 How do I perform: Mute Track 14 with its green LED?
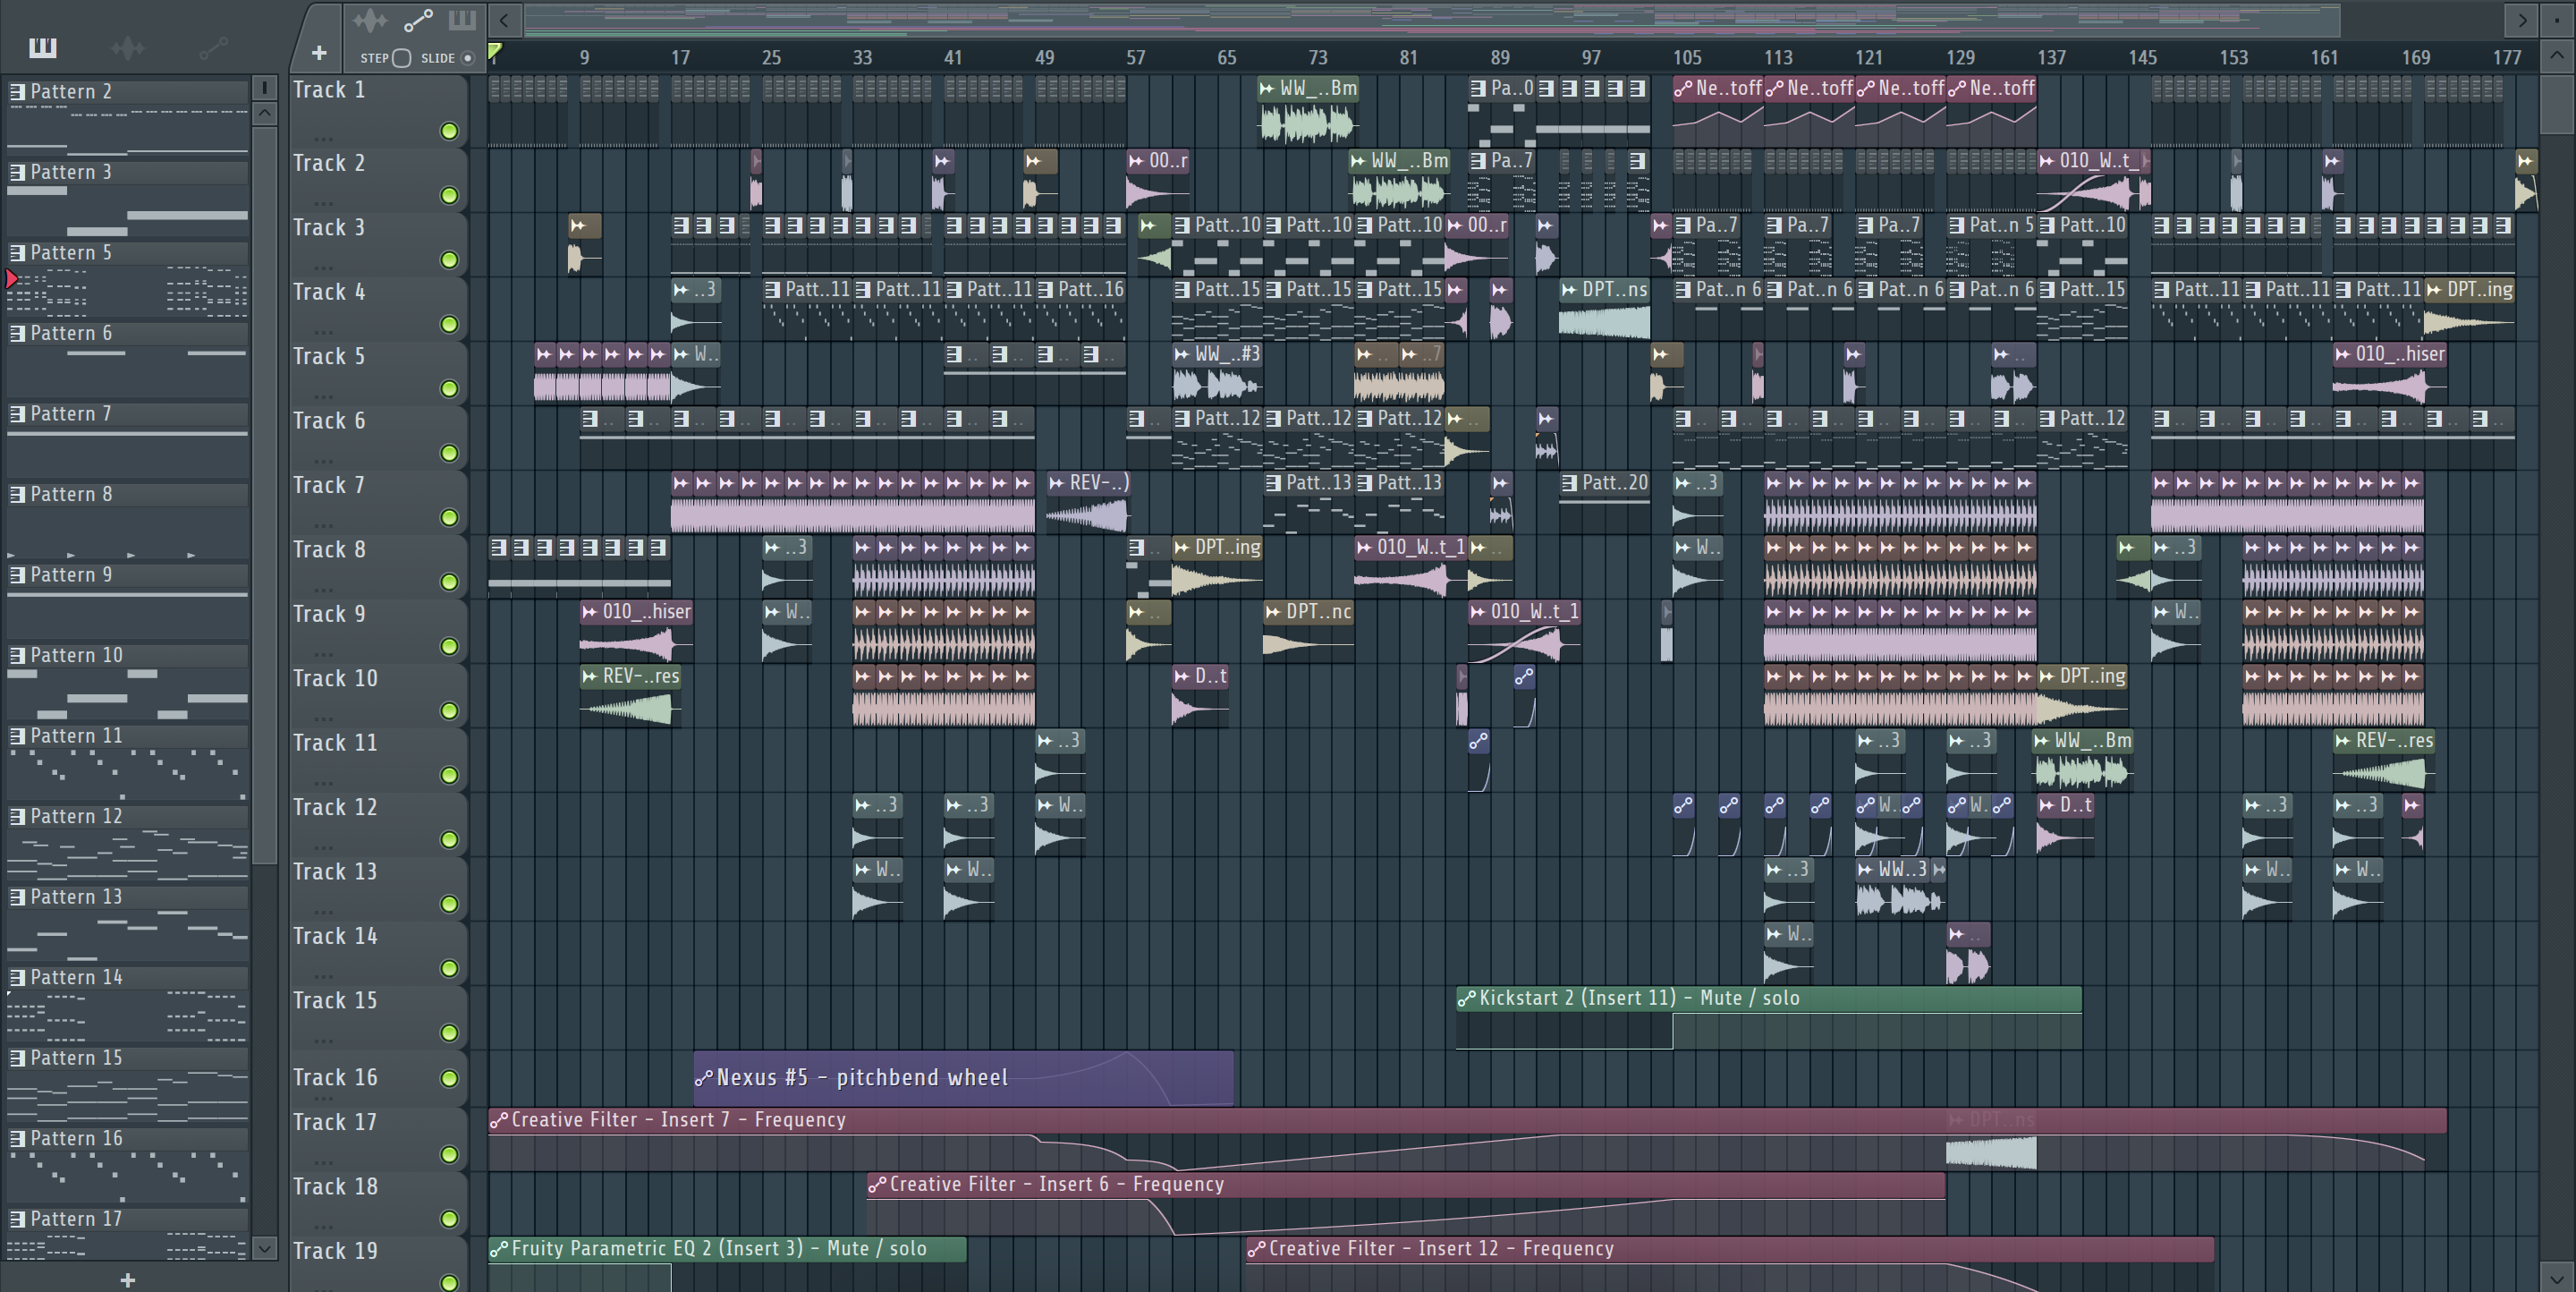click(450, 968)
